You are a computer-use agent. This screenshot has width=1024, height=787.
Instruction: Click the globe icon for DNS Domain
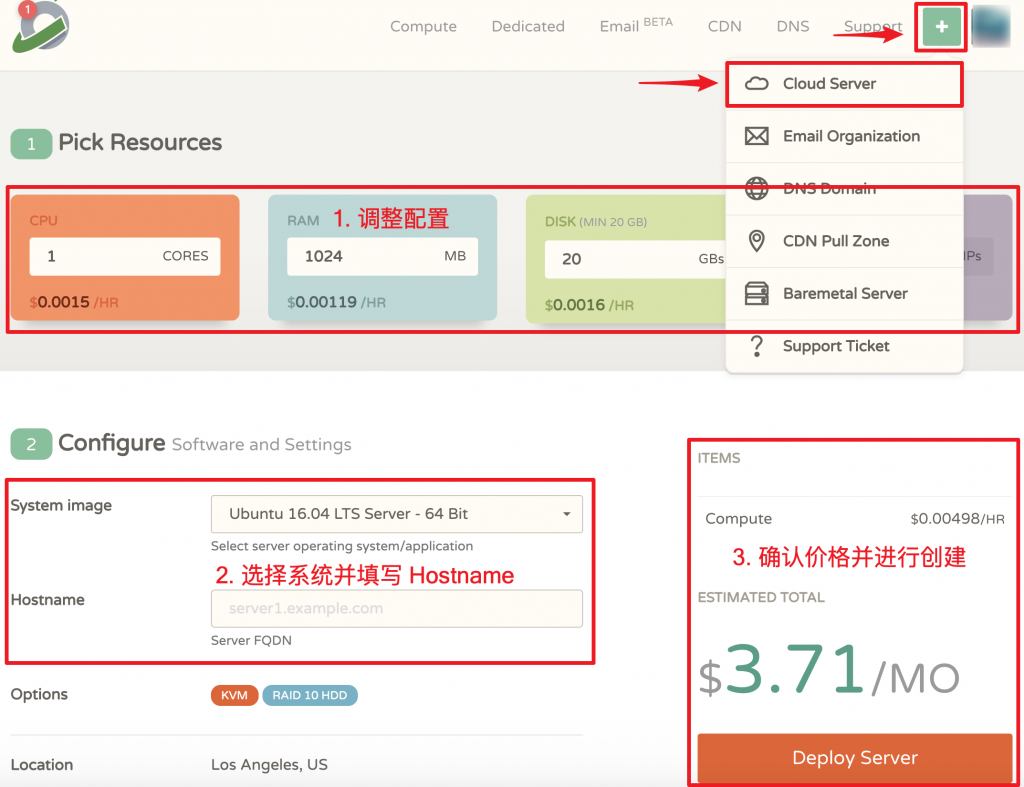pyautogui.click(x=756, y=189)
